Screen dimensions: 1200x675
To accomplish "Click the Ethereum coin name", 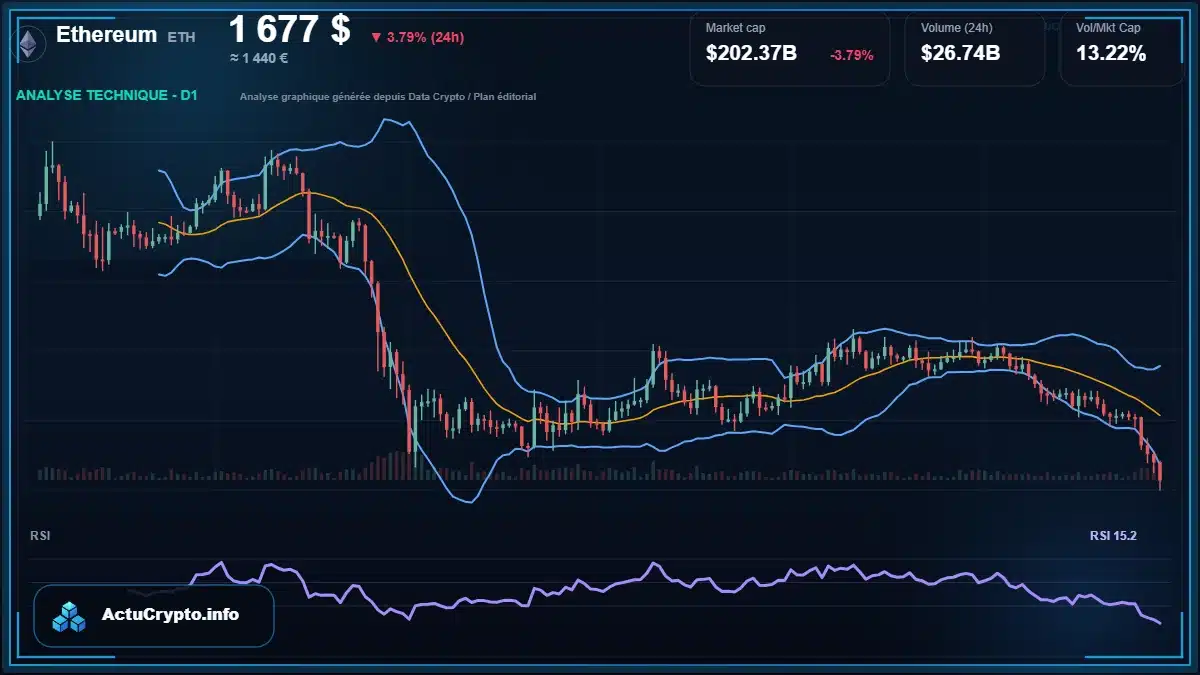I will point(106,35).
